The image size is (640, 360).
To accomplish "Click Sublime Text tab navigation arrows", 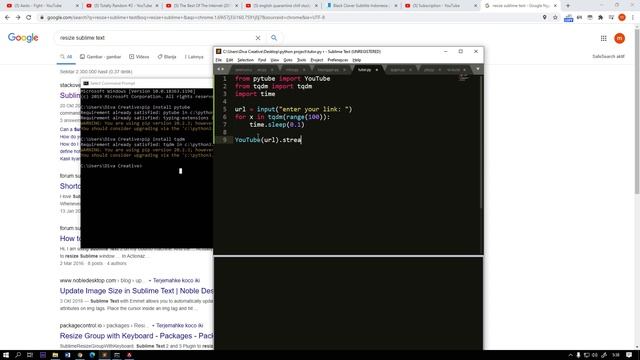I will point(220,69).
